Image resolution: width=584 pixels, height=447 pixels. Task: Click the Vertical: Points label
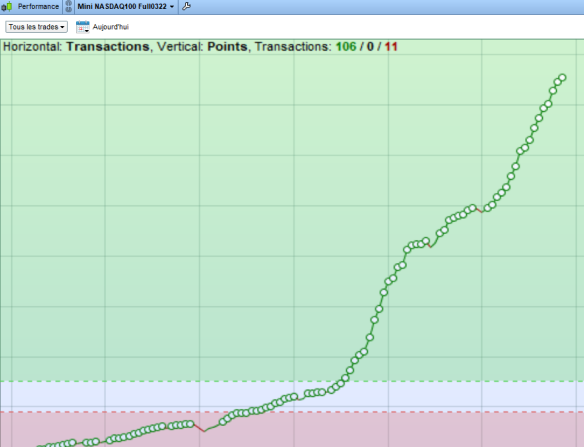pyautogui.click(x=202, y=47)
